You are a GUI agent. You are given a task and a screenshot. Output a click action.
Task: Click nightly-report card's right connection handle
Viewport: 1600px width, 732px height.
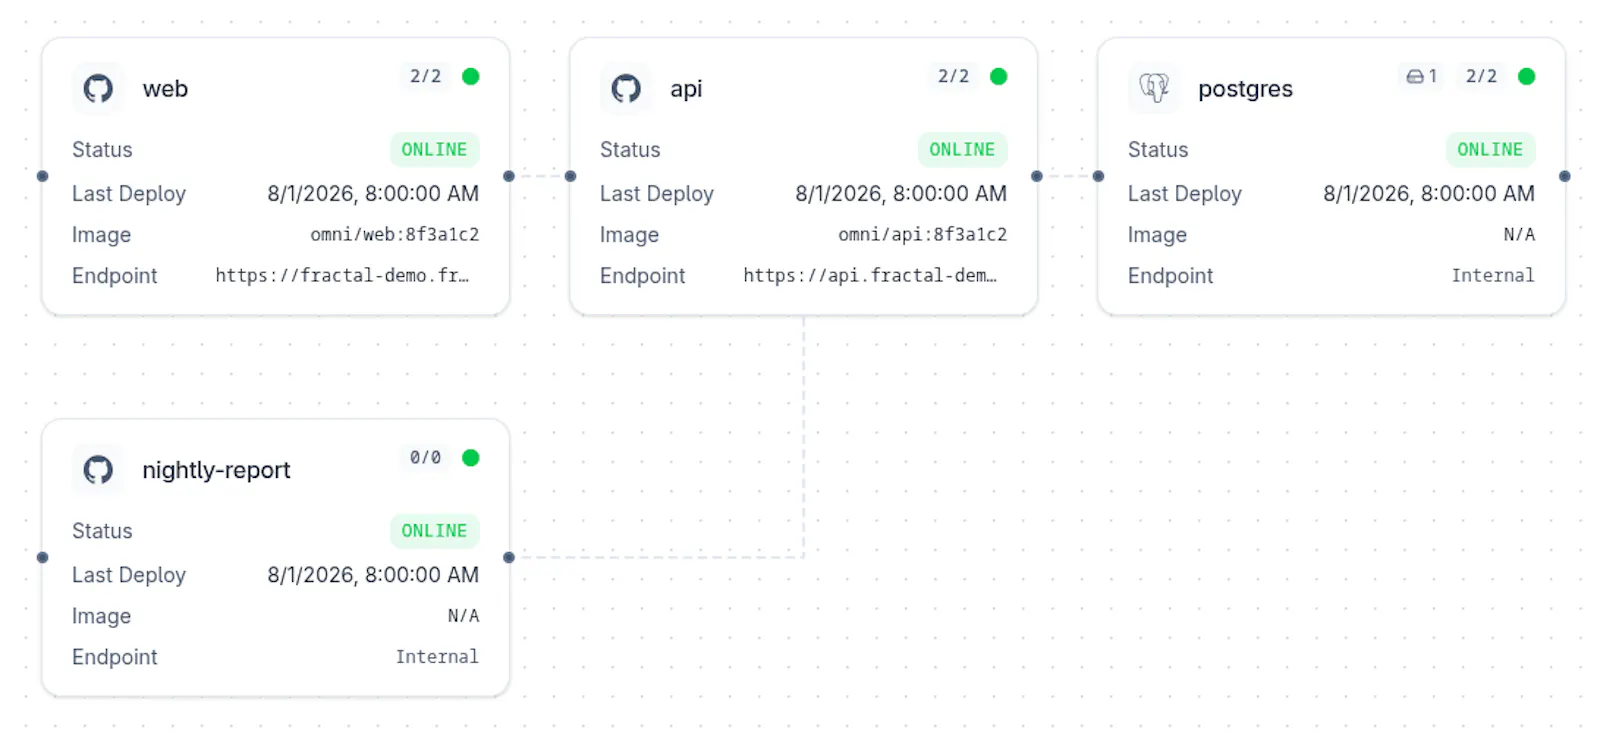pyautogui.click(x=509, y=557)
